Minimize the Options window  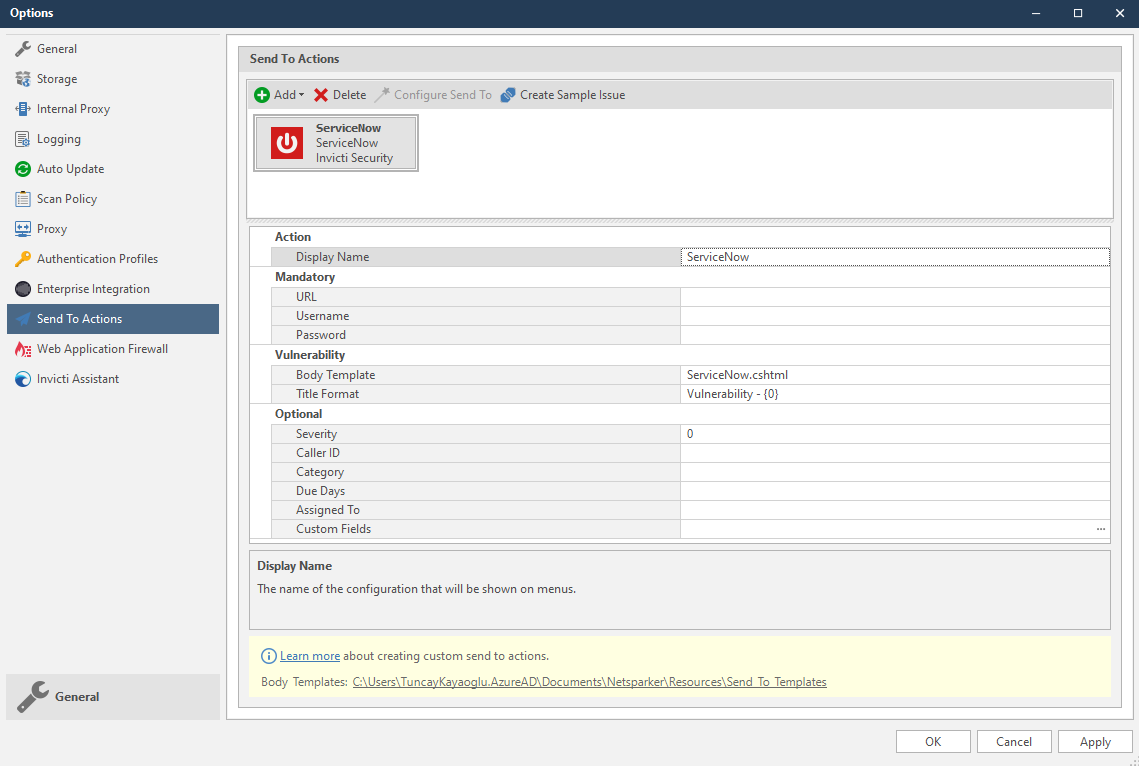[1036, 13]
